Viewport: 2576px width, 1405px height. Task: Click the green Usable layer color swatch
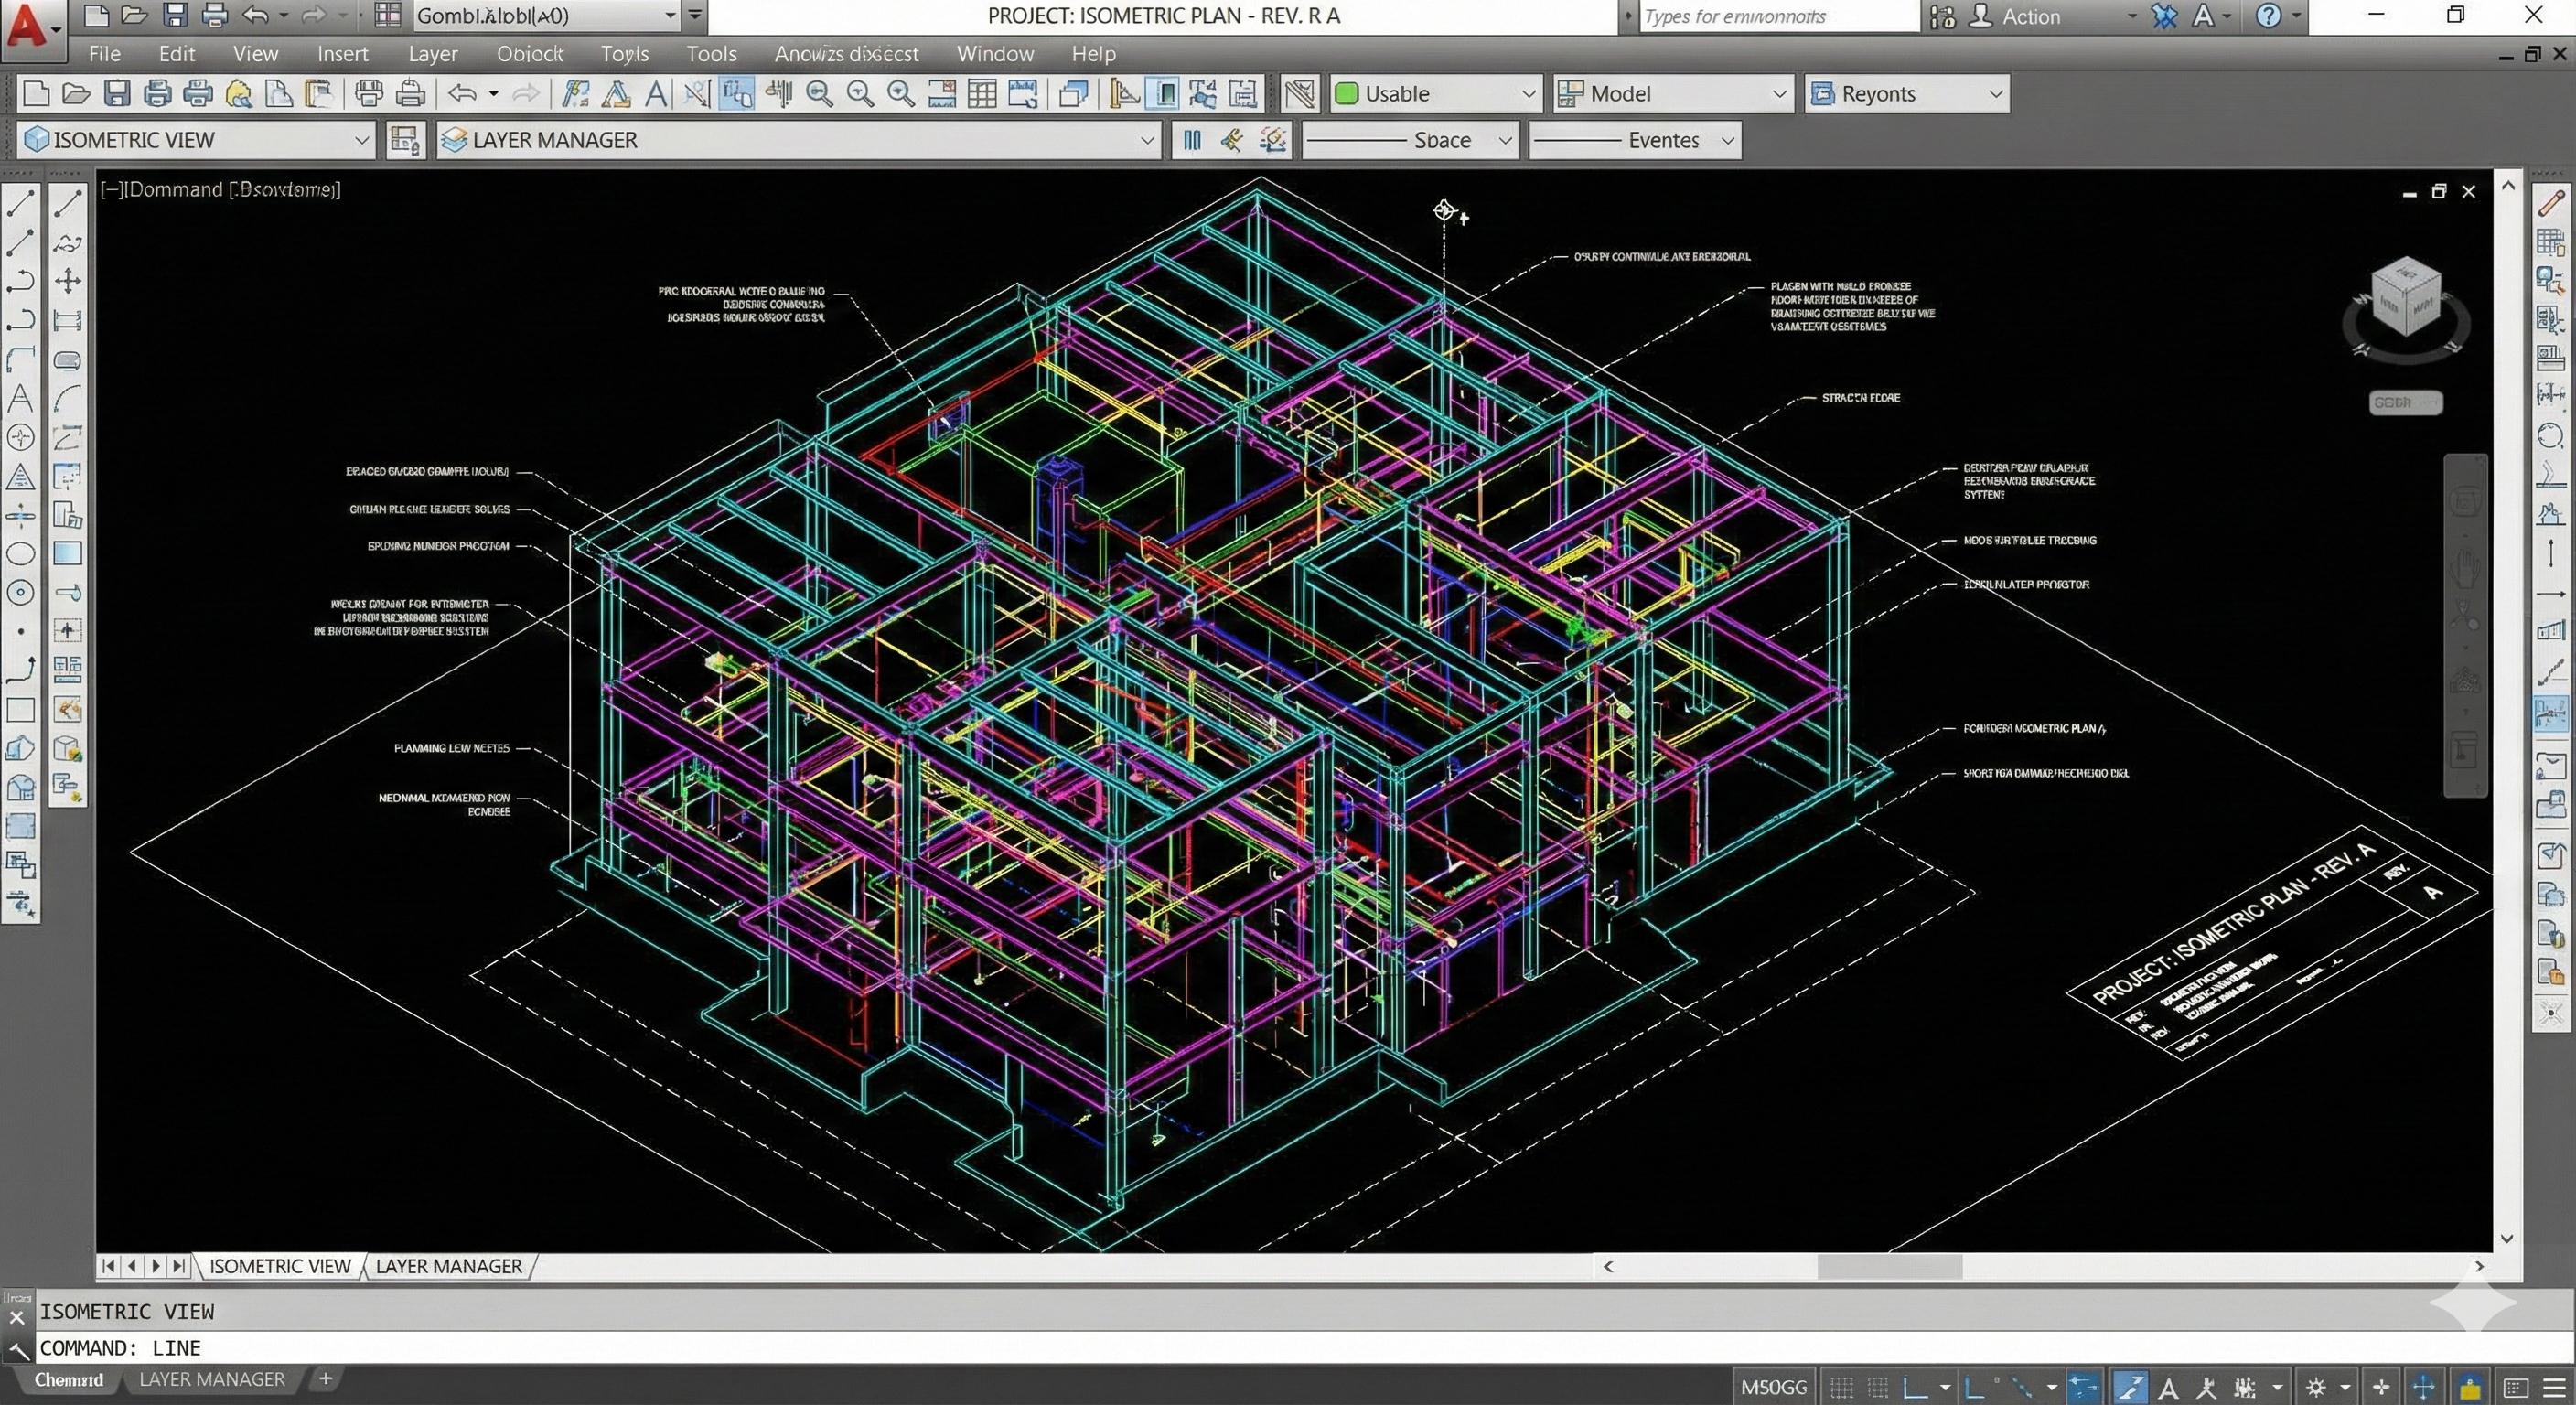(x=1347, y=93)
